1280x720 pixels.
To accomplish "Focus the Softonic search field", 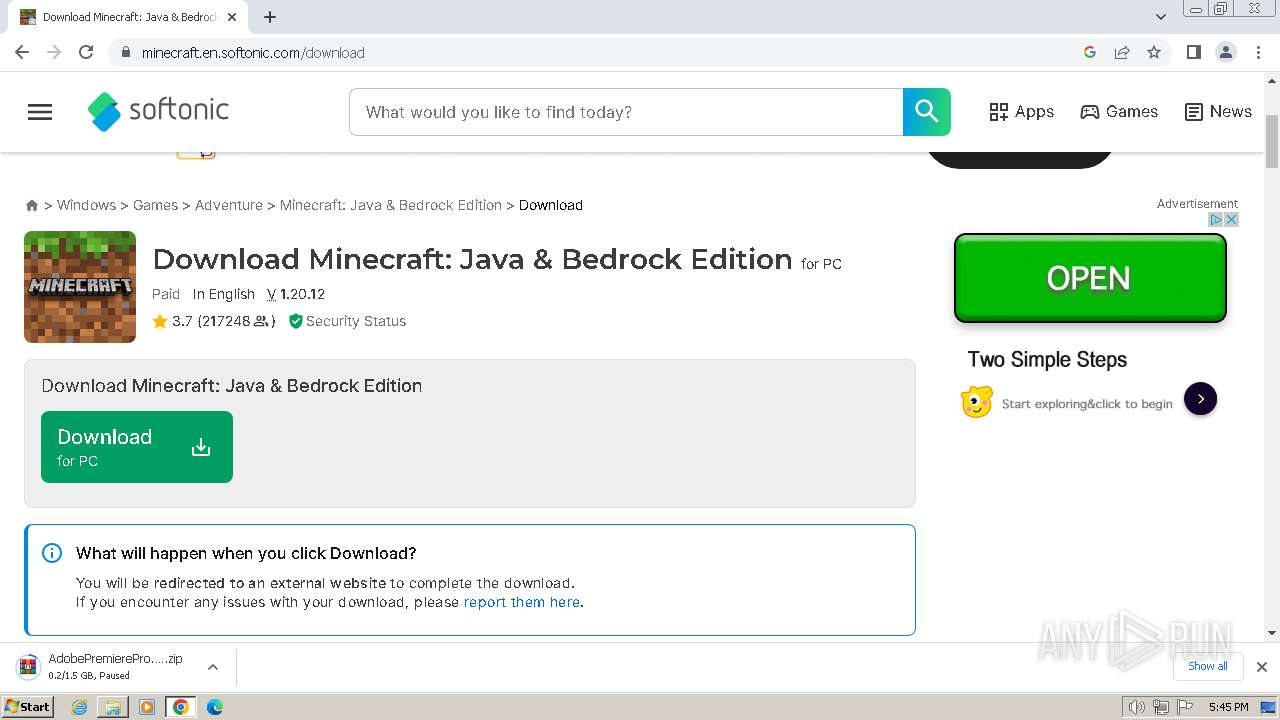I will pos(626,112).
